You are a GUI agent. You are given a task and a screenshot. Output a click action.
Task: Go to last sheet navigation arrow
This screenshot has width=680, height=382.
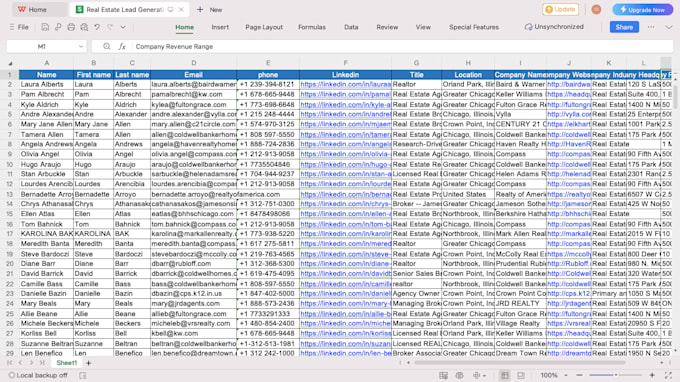coord(42,362)
